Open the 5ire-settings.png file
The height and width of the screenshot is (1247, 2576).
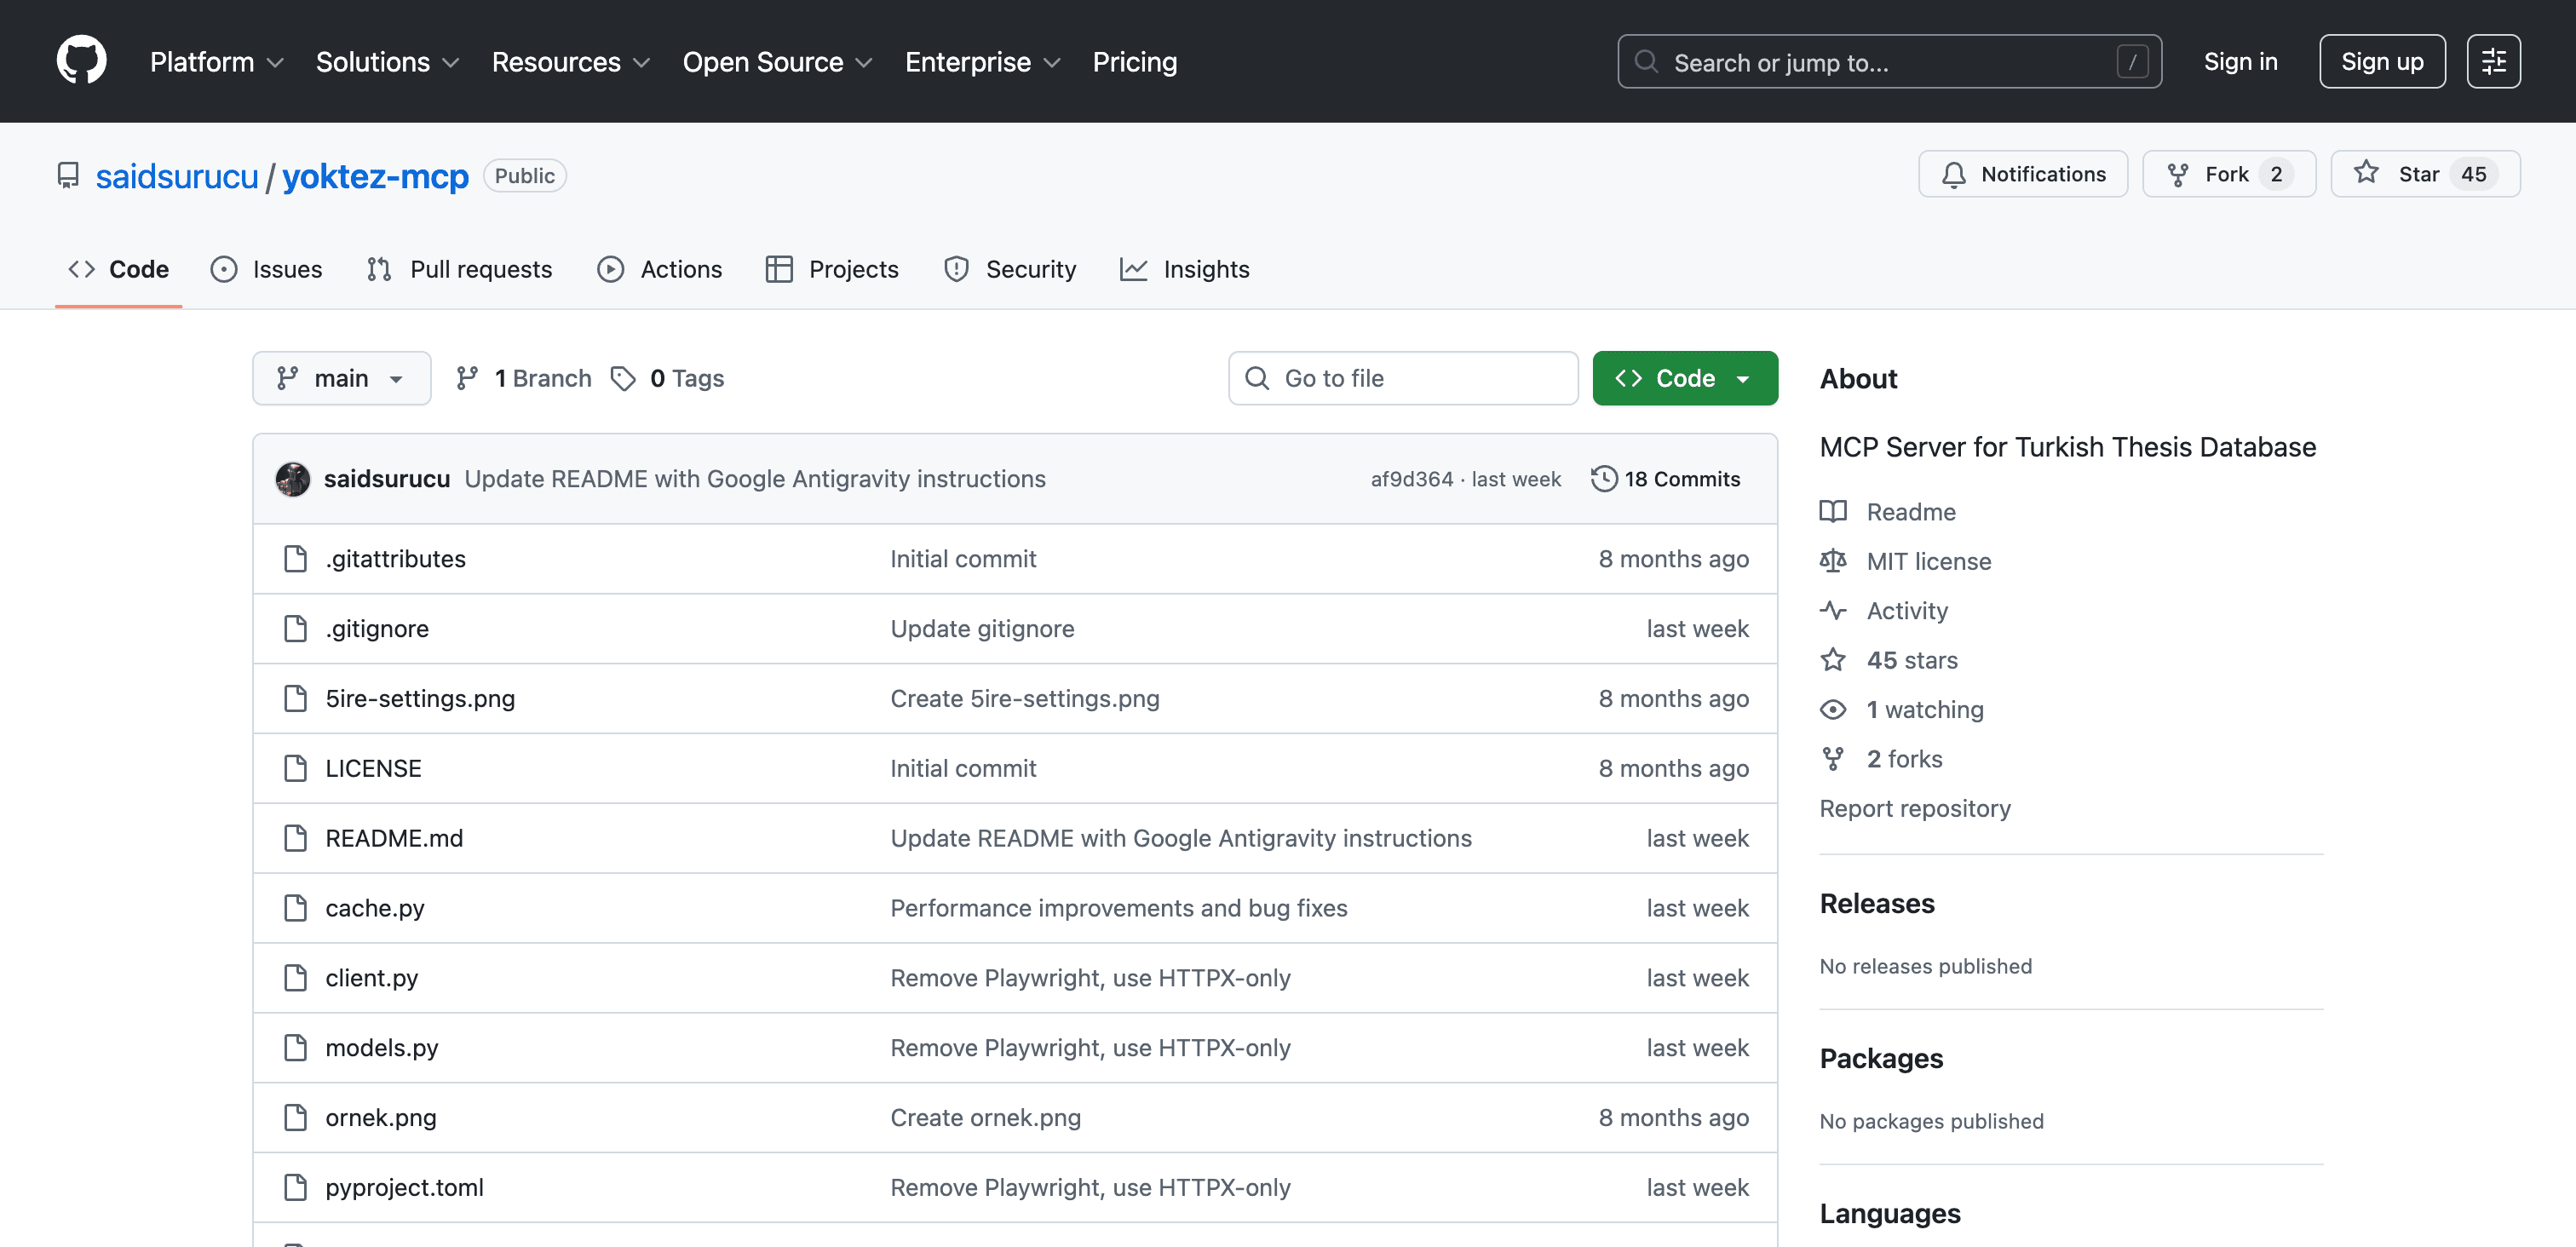coord(420,698)
